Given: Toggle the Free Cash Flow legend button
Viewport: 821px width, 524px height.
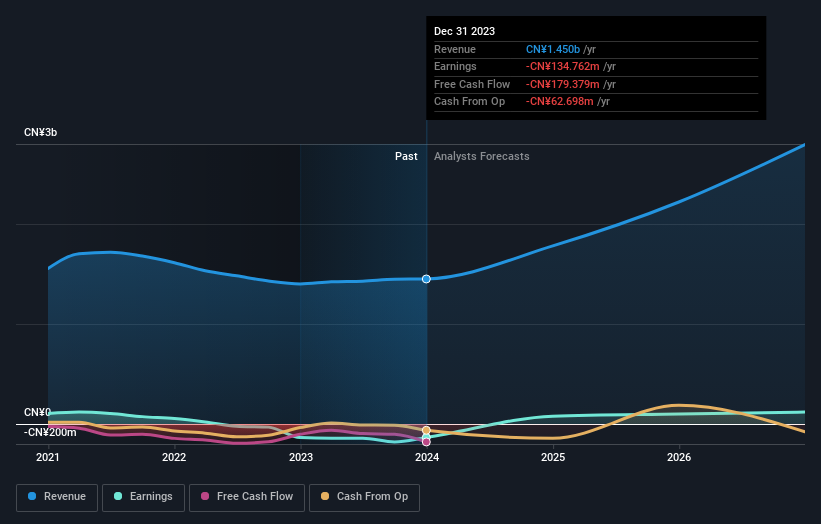Looking at the screenshot, I should (x=247, y=497).
